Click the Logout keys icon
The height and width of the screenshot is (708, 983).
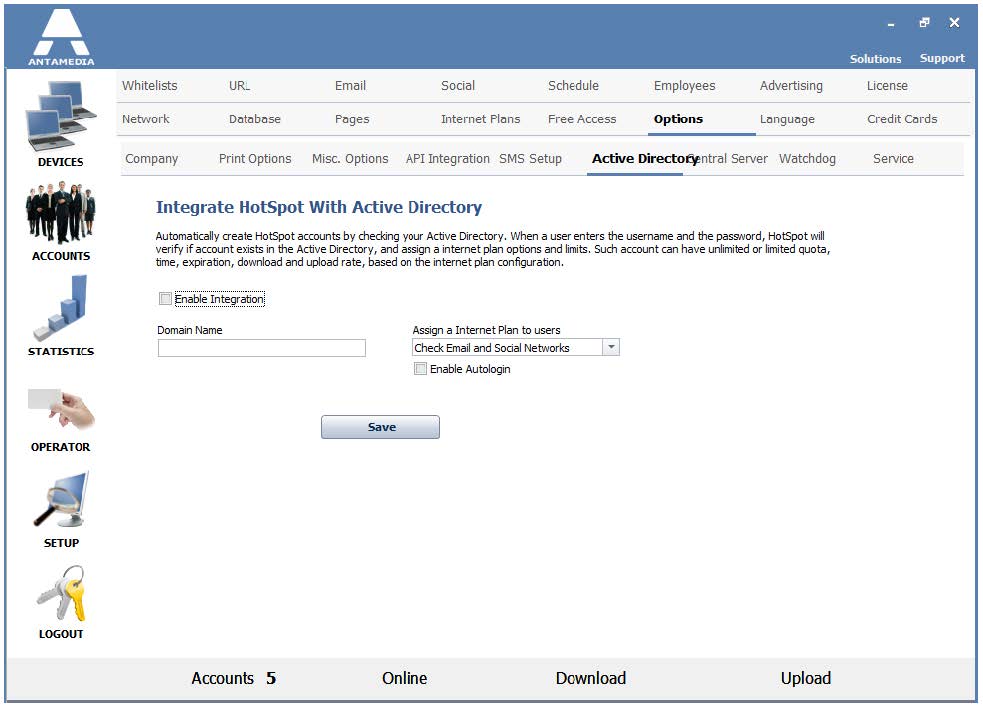[x=61, y=593]
